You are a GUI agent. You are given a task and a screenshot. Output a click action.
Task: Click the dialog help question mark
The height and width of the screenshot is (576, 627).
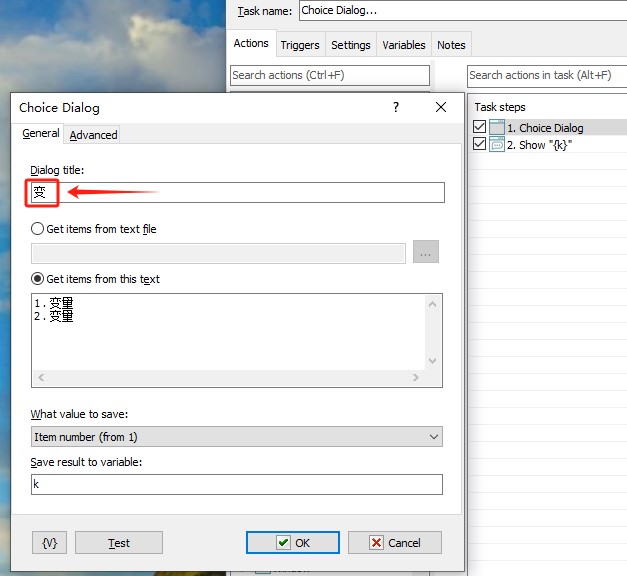click(x=395, y=108)
